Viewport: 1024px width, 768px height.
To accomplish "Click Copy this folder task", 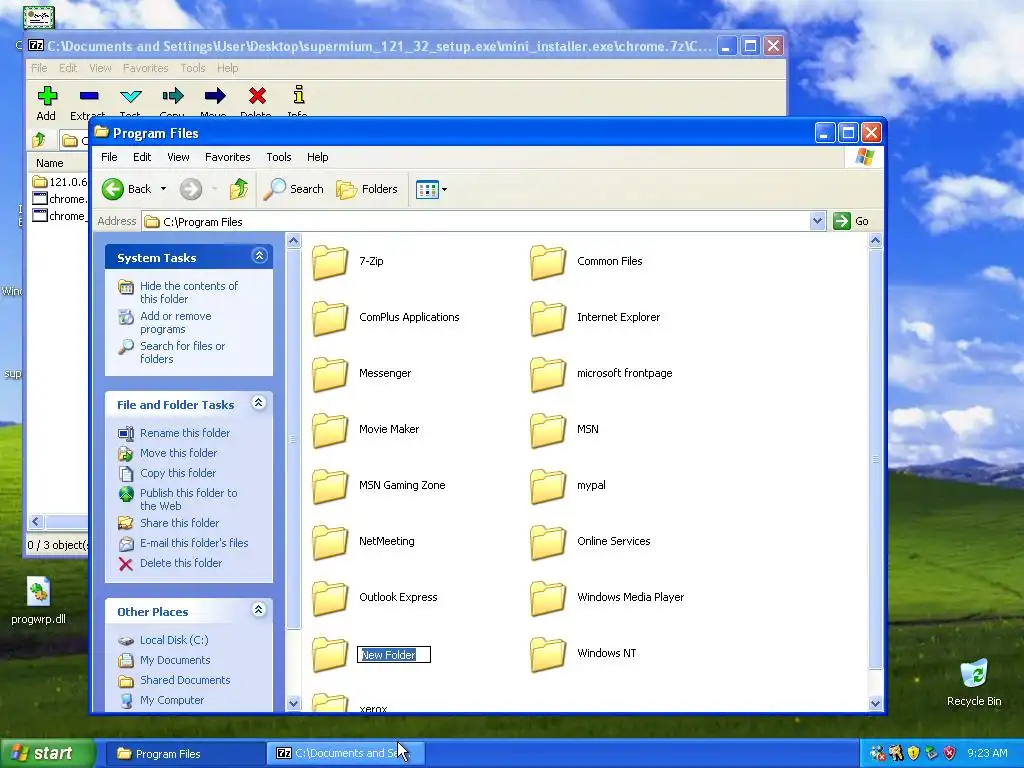I will [178, 473].
